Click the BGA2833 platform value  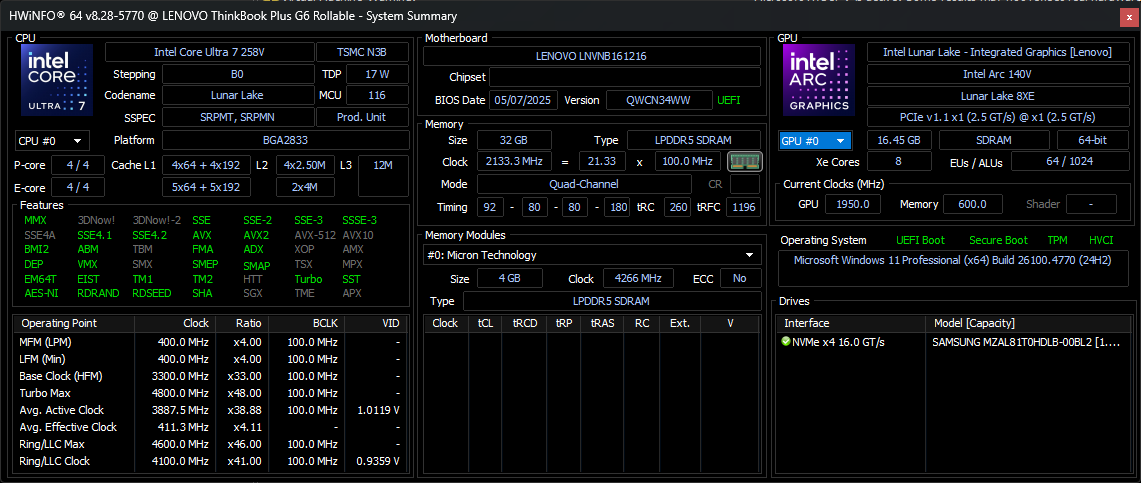[x=285, y=140]
